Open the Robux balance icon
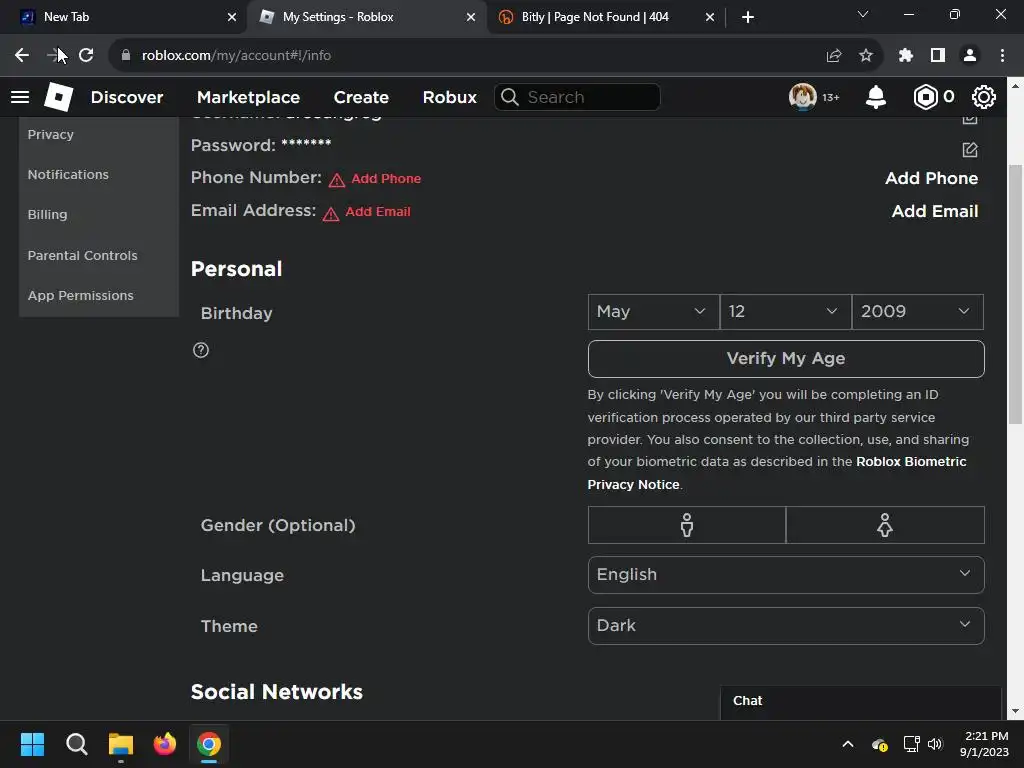 [x=925, y=97]
